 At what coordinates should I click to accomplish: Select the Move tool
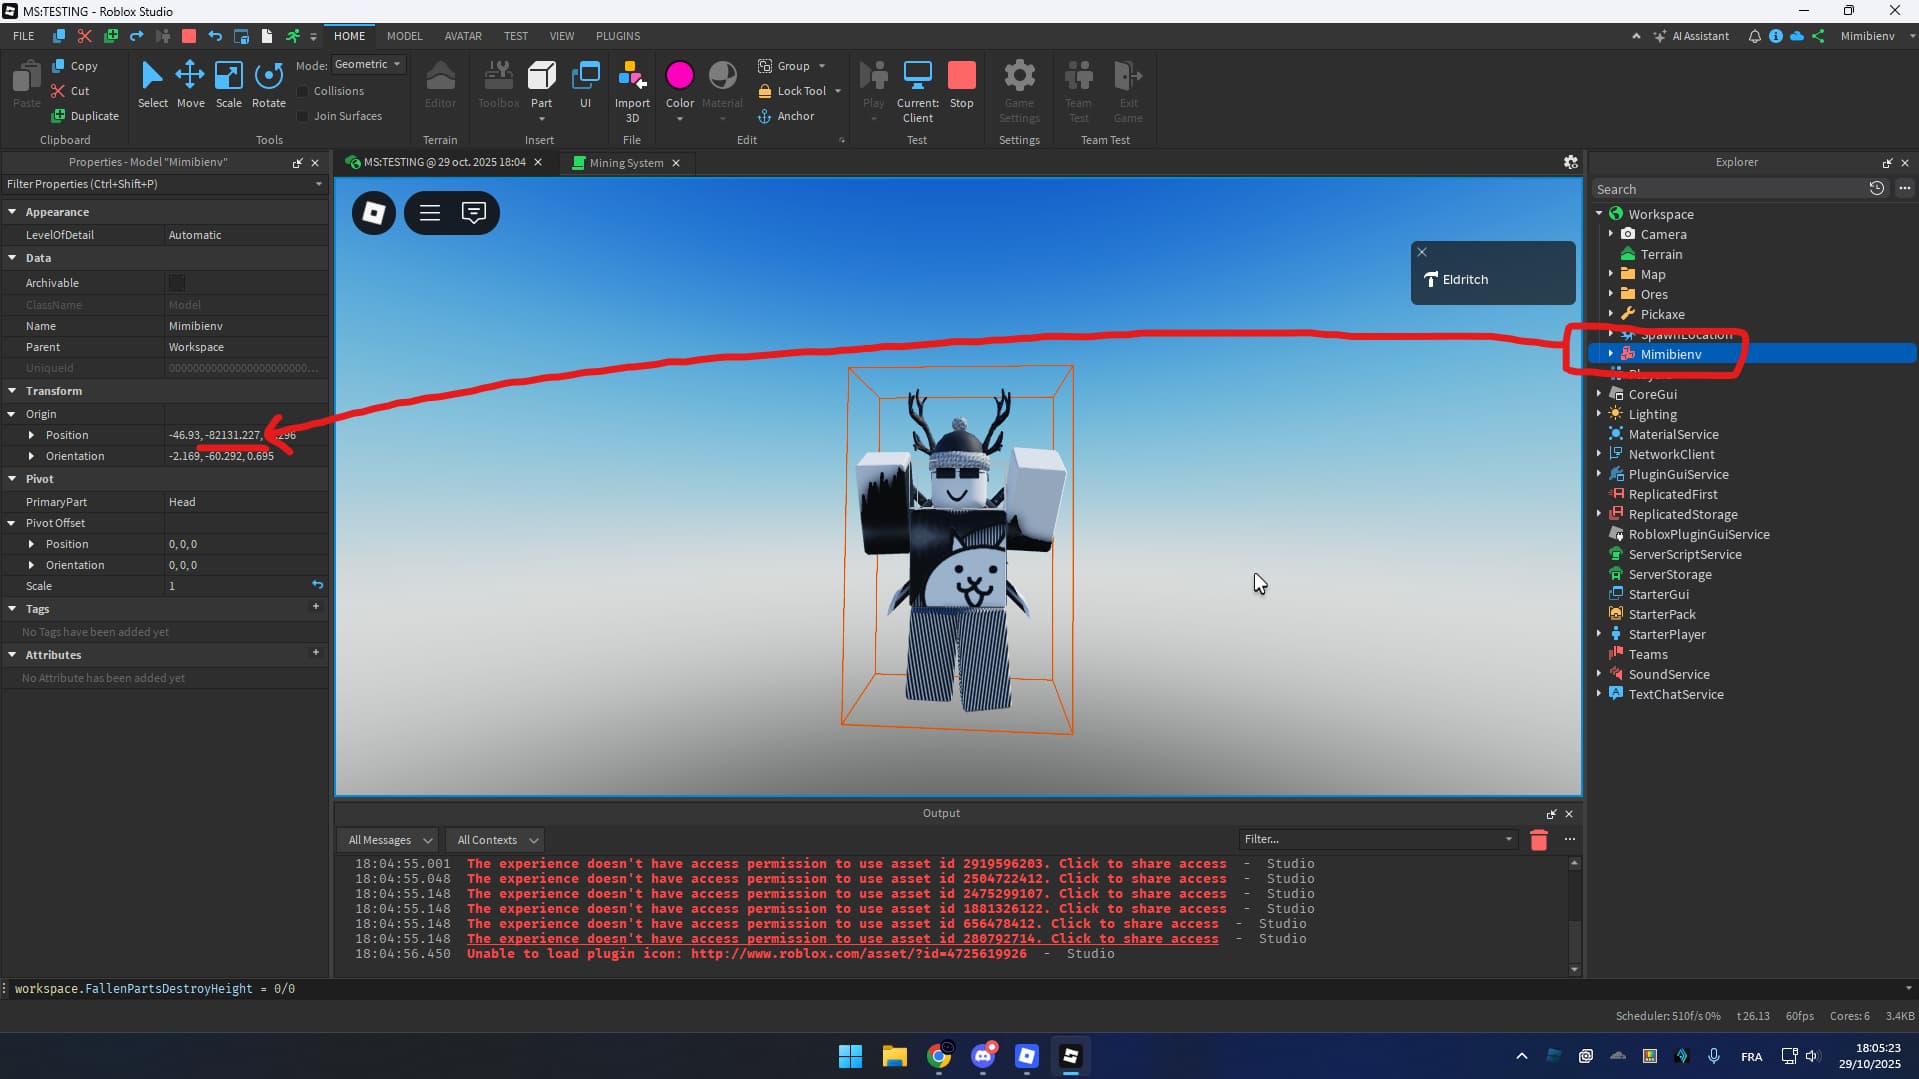click(x=190, y=84)
